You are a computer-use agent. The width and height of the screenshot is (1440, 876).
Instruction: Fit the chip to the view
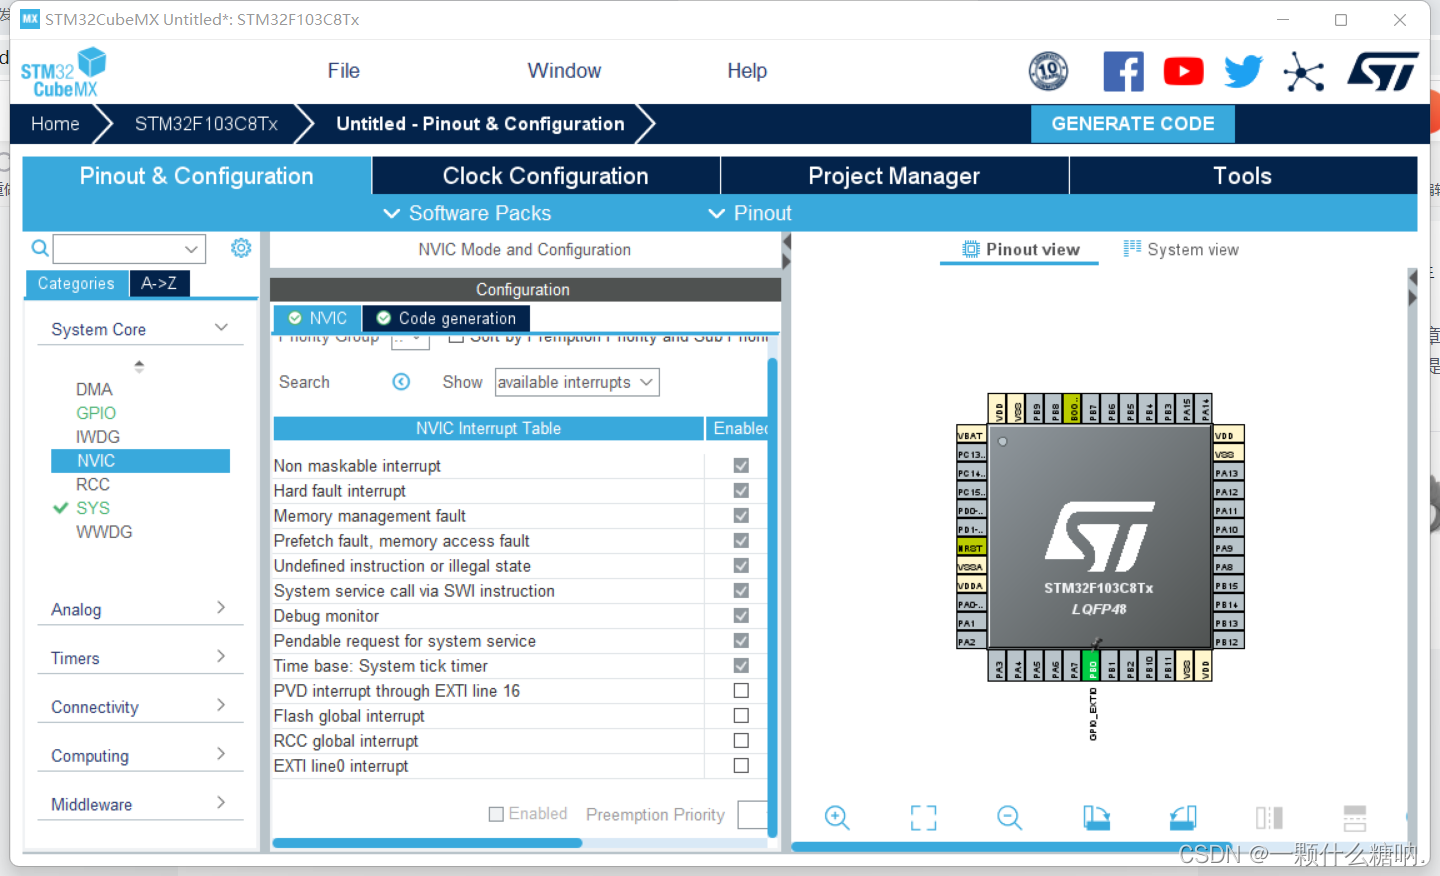click(924, 818)
